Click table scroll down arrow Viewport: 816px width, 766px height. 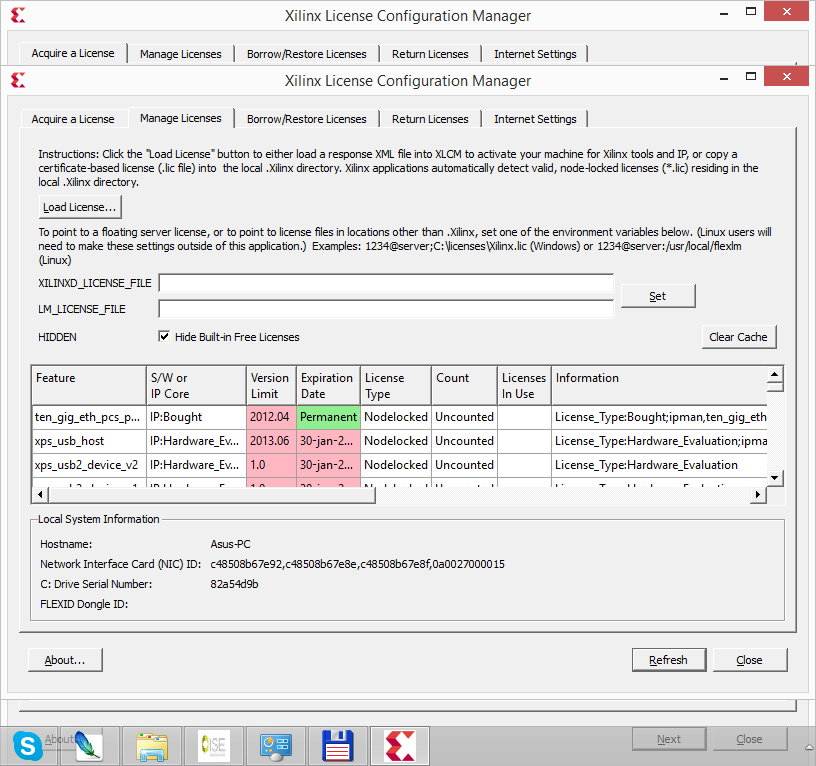774,478
